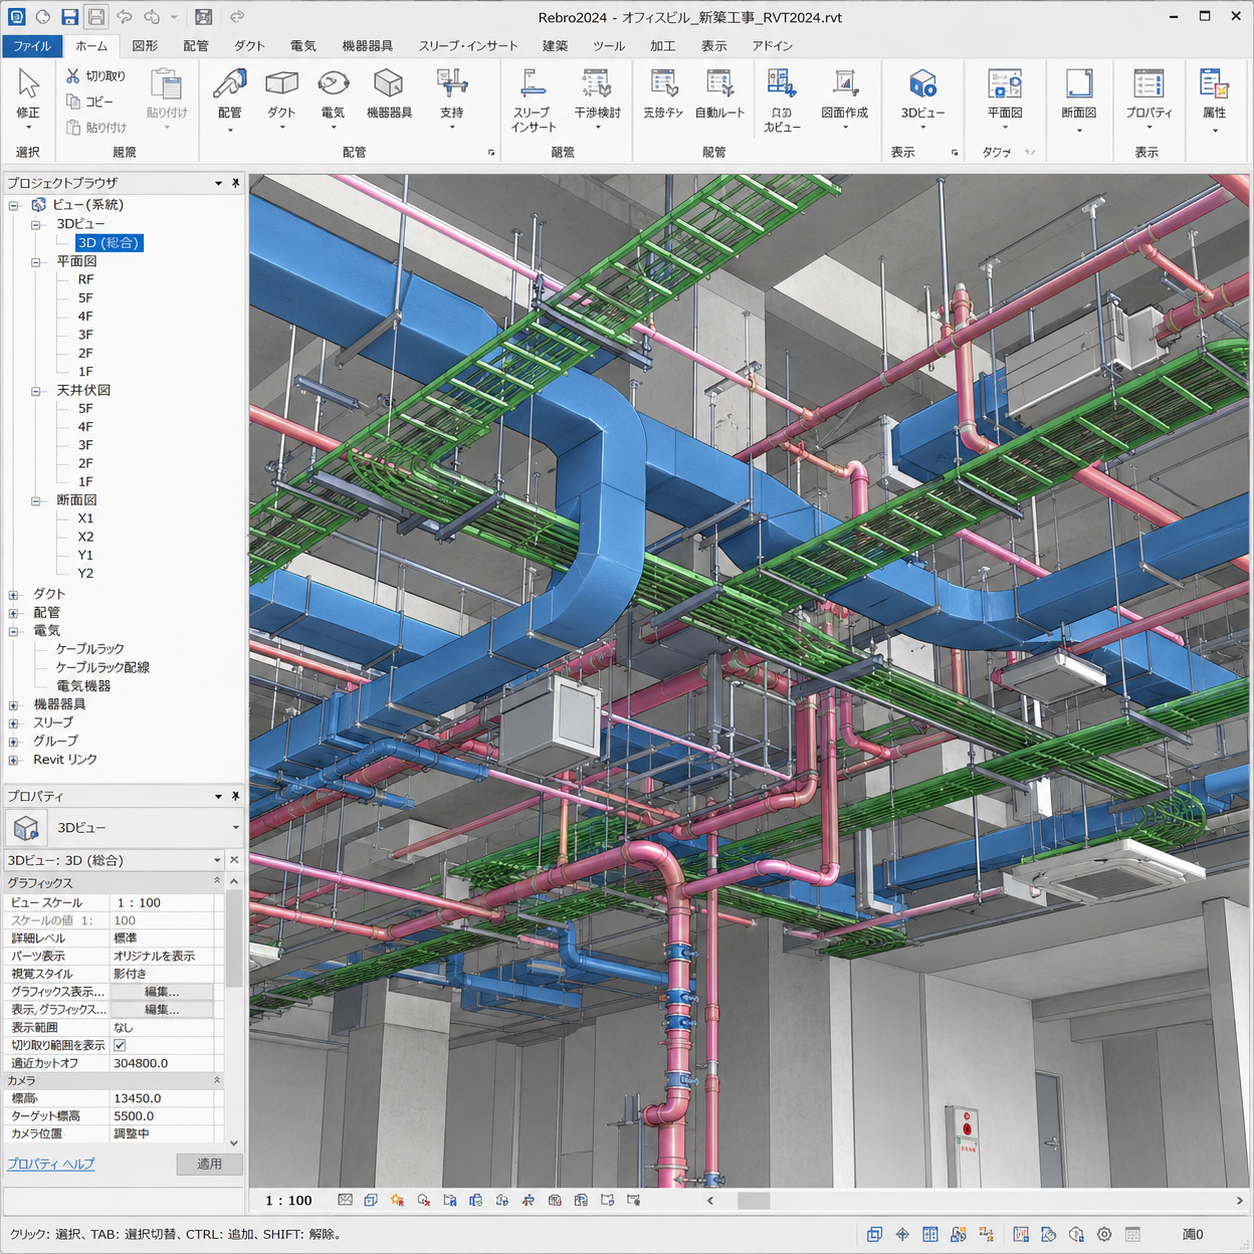Switch to the スリーブ・インサート ribbon tab
The width and height of the screenshot is (1254, 1254).
coord(468,46)
